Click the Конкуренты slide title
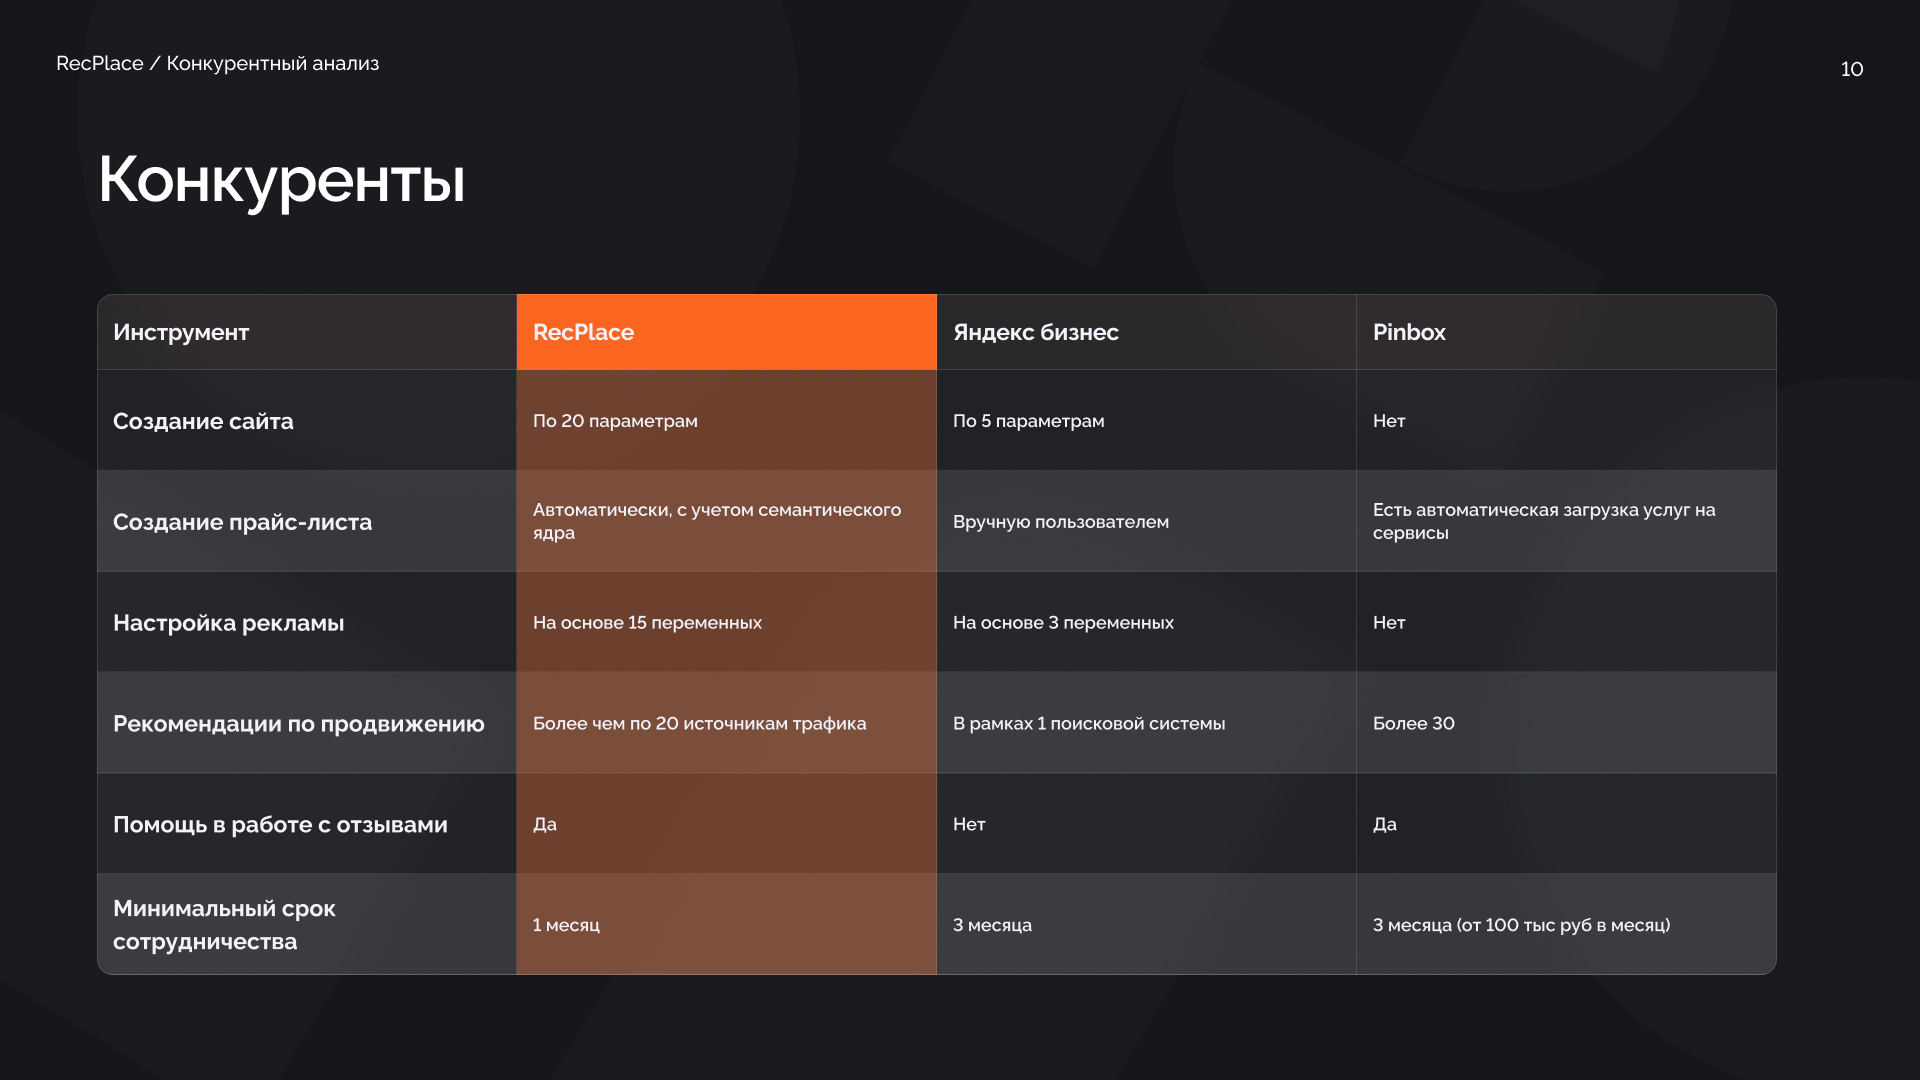 (x=282, y=180)
